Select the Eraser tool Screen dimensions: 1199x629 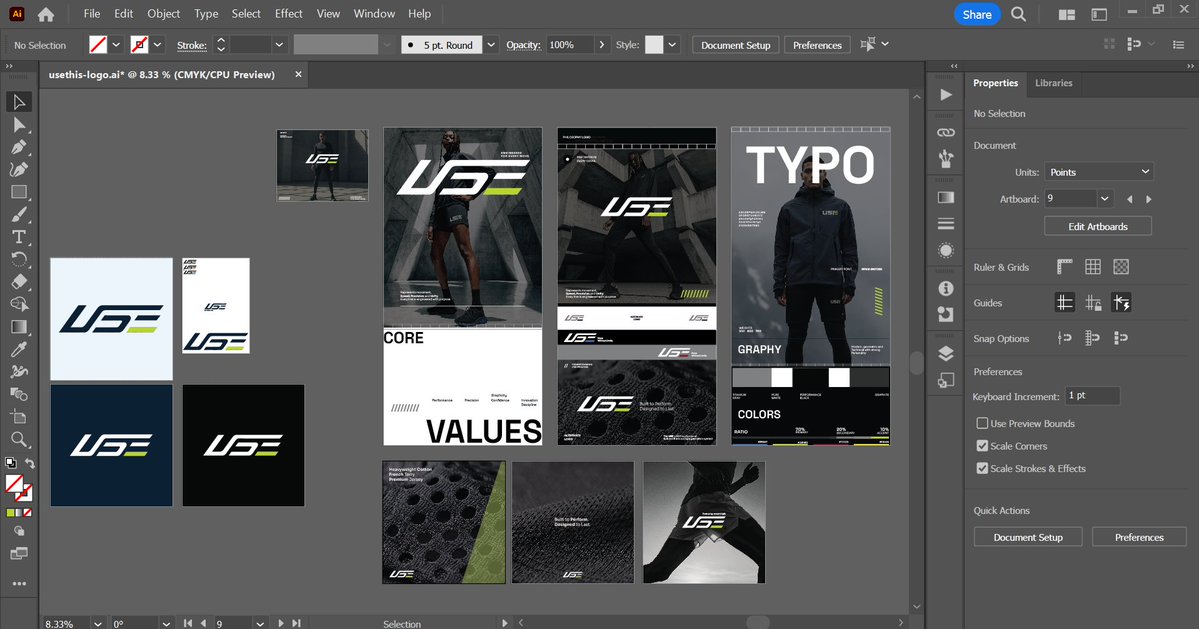(19, 281)
